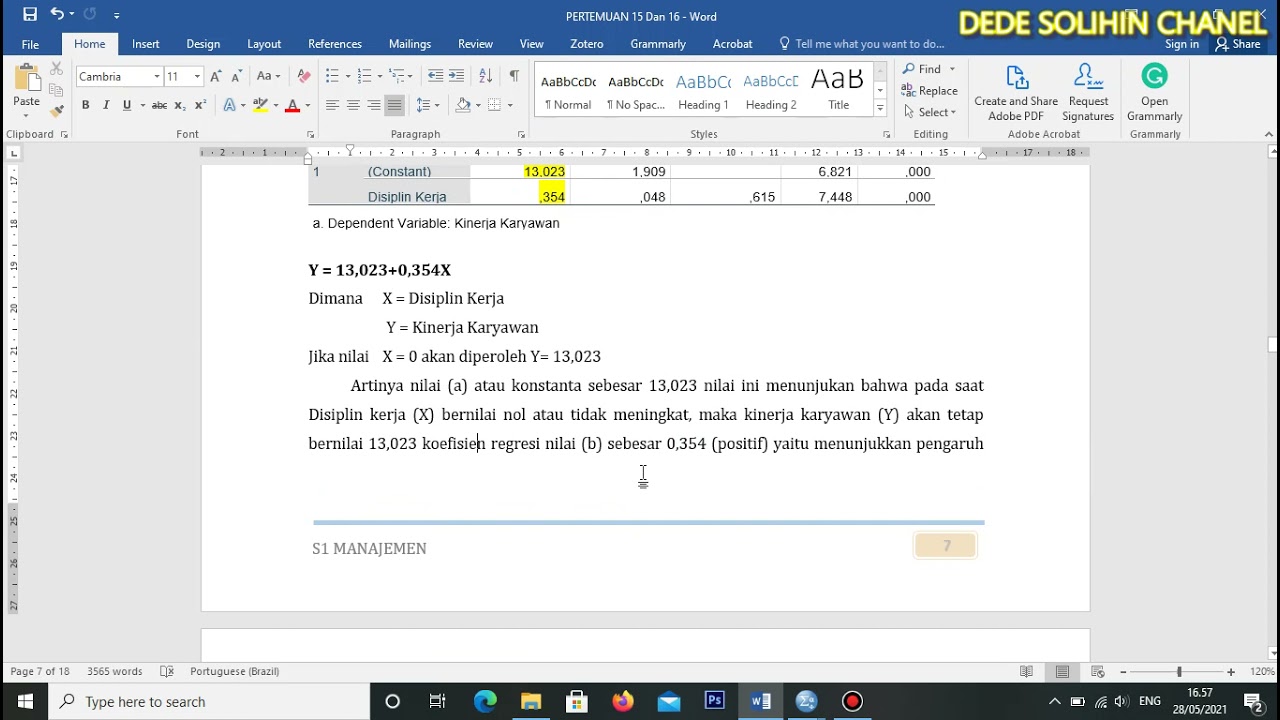Shrink the font size

[x=237, y=76]
